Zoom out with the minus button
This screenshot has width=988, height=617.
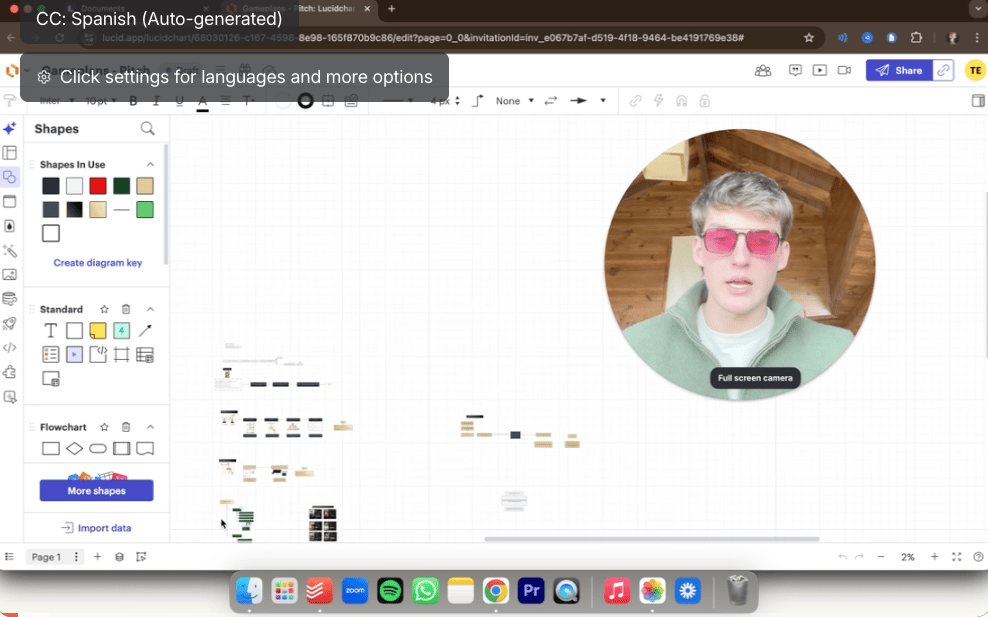tap(881, 557)
